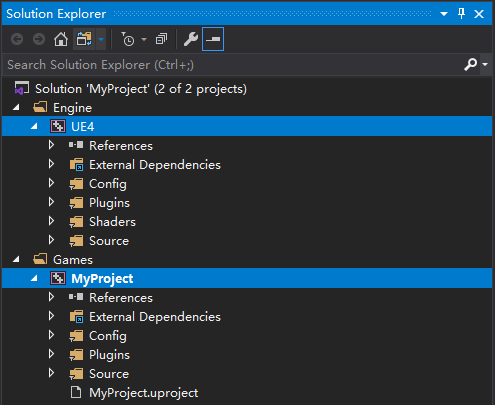Viewport: 495px width, 405px height.
Task: Click the Plugins folder icon under MyProject
Action: click(x=76, y=355)
